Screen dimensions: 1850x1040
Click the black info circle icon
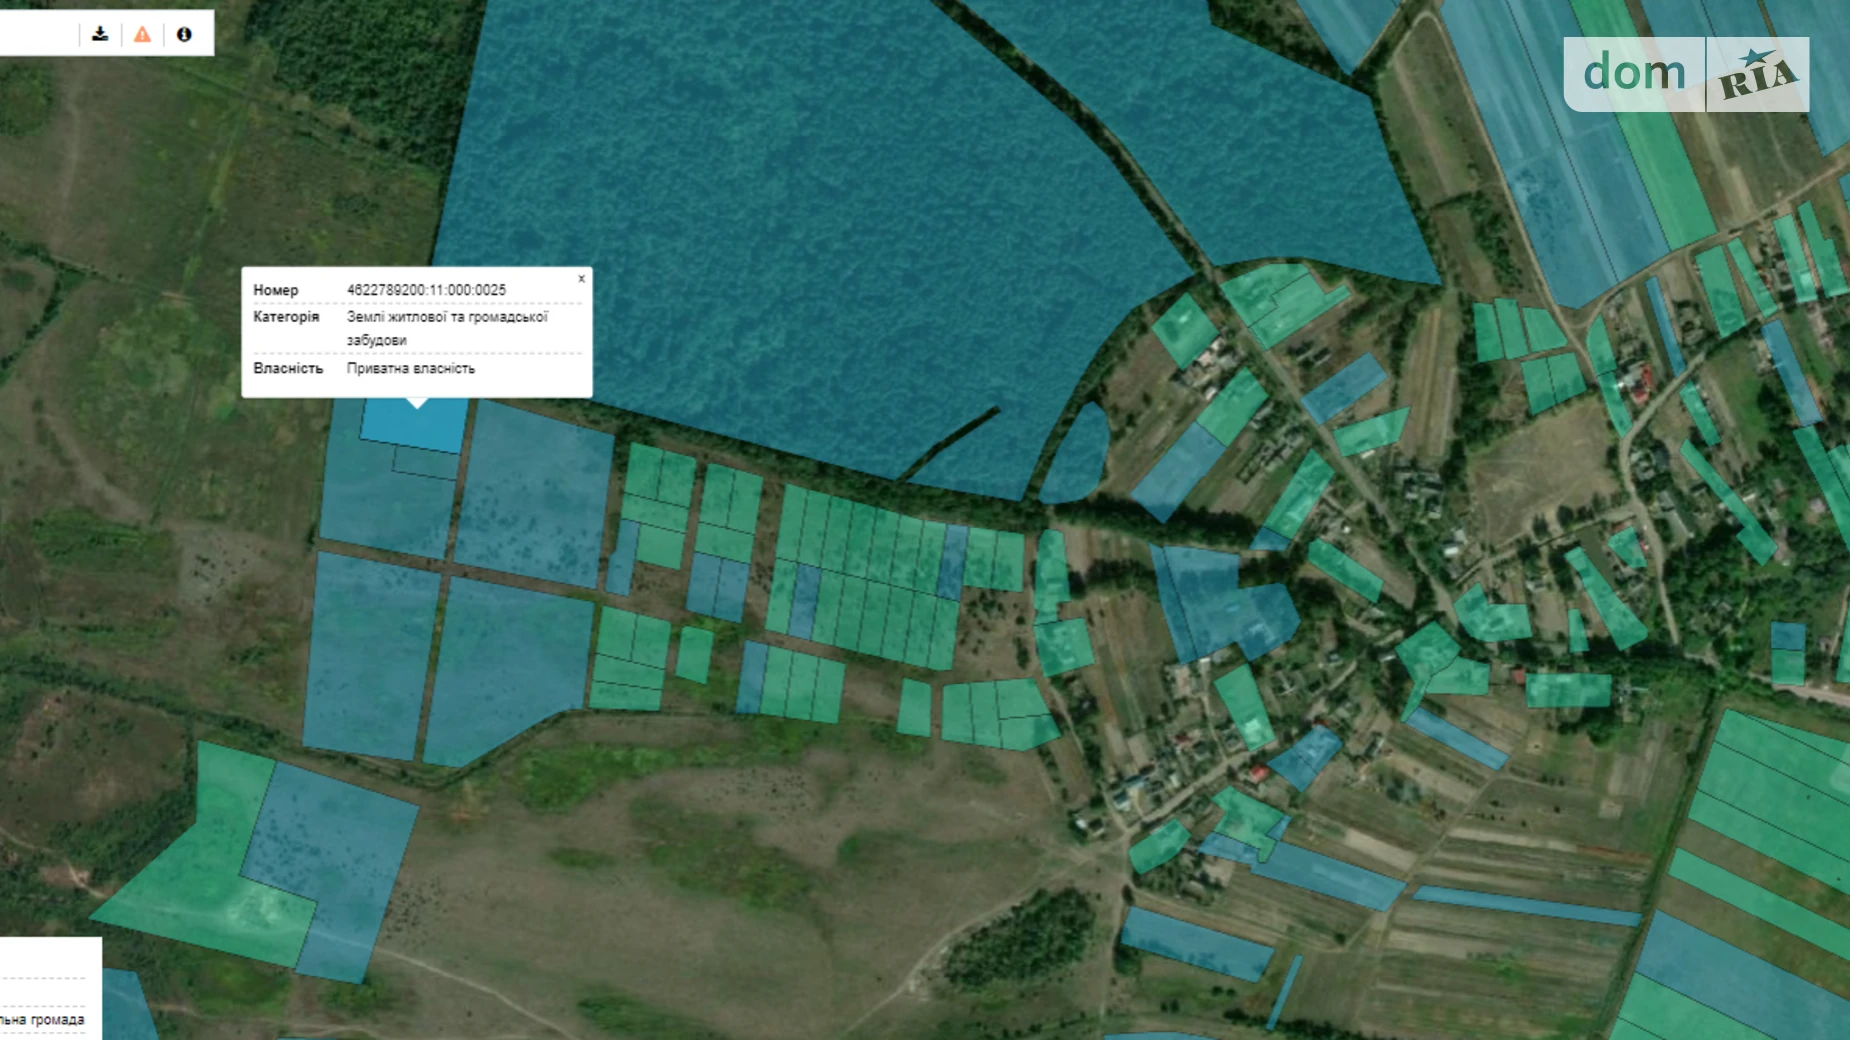tap(184, 34)
